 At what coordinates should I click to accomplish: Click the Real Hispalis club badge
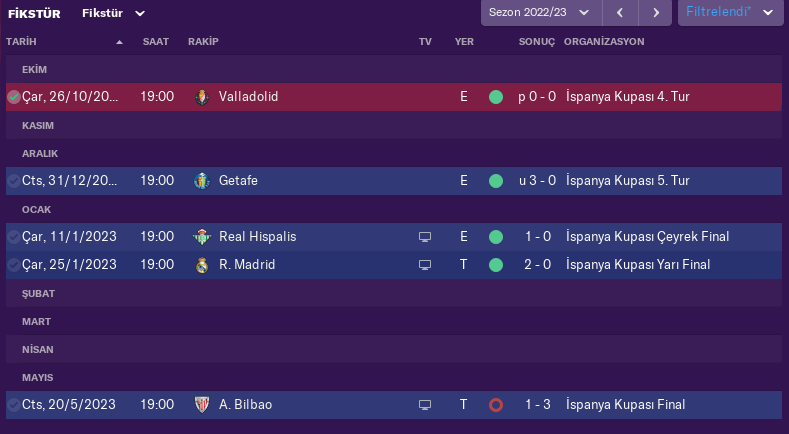(x=202, y=237)
